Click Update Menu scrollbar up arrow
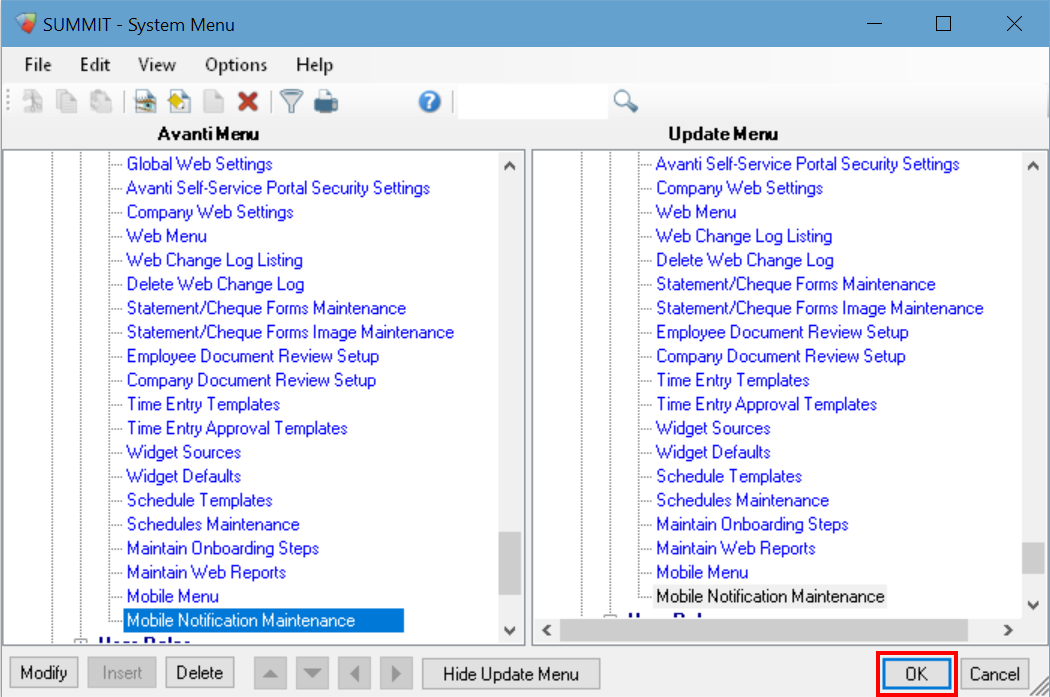The height and width of the screenshot is (697, 1050). pos(1033,165)
